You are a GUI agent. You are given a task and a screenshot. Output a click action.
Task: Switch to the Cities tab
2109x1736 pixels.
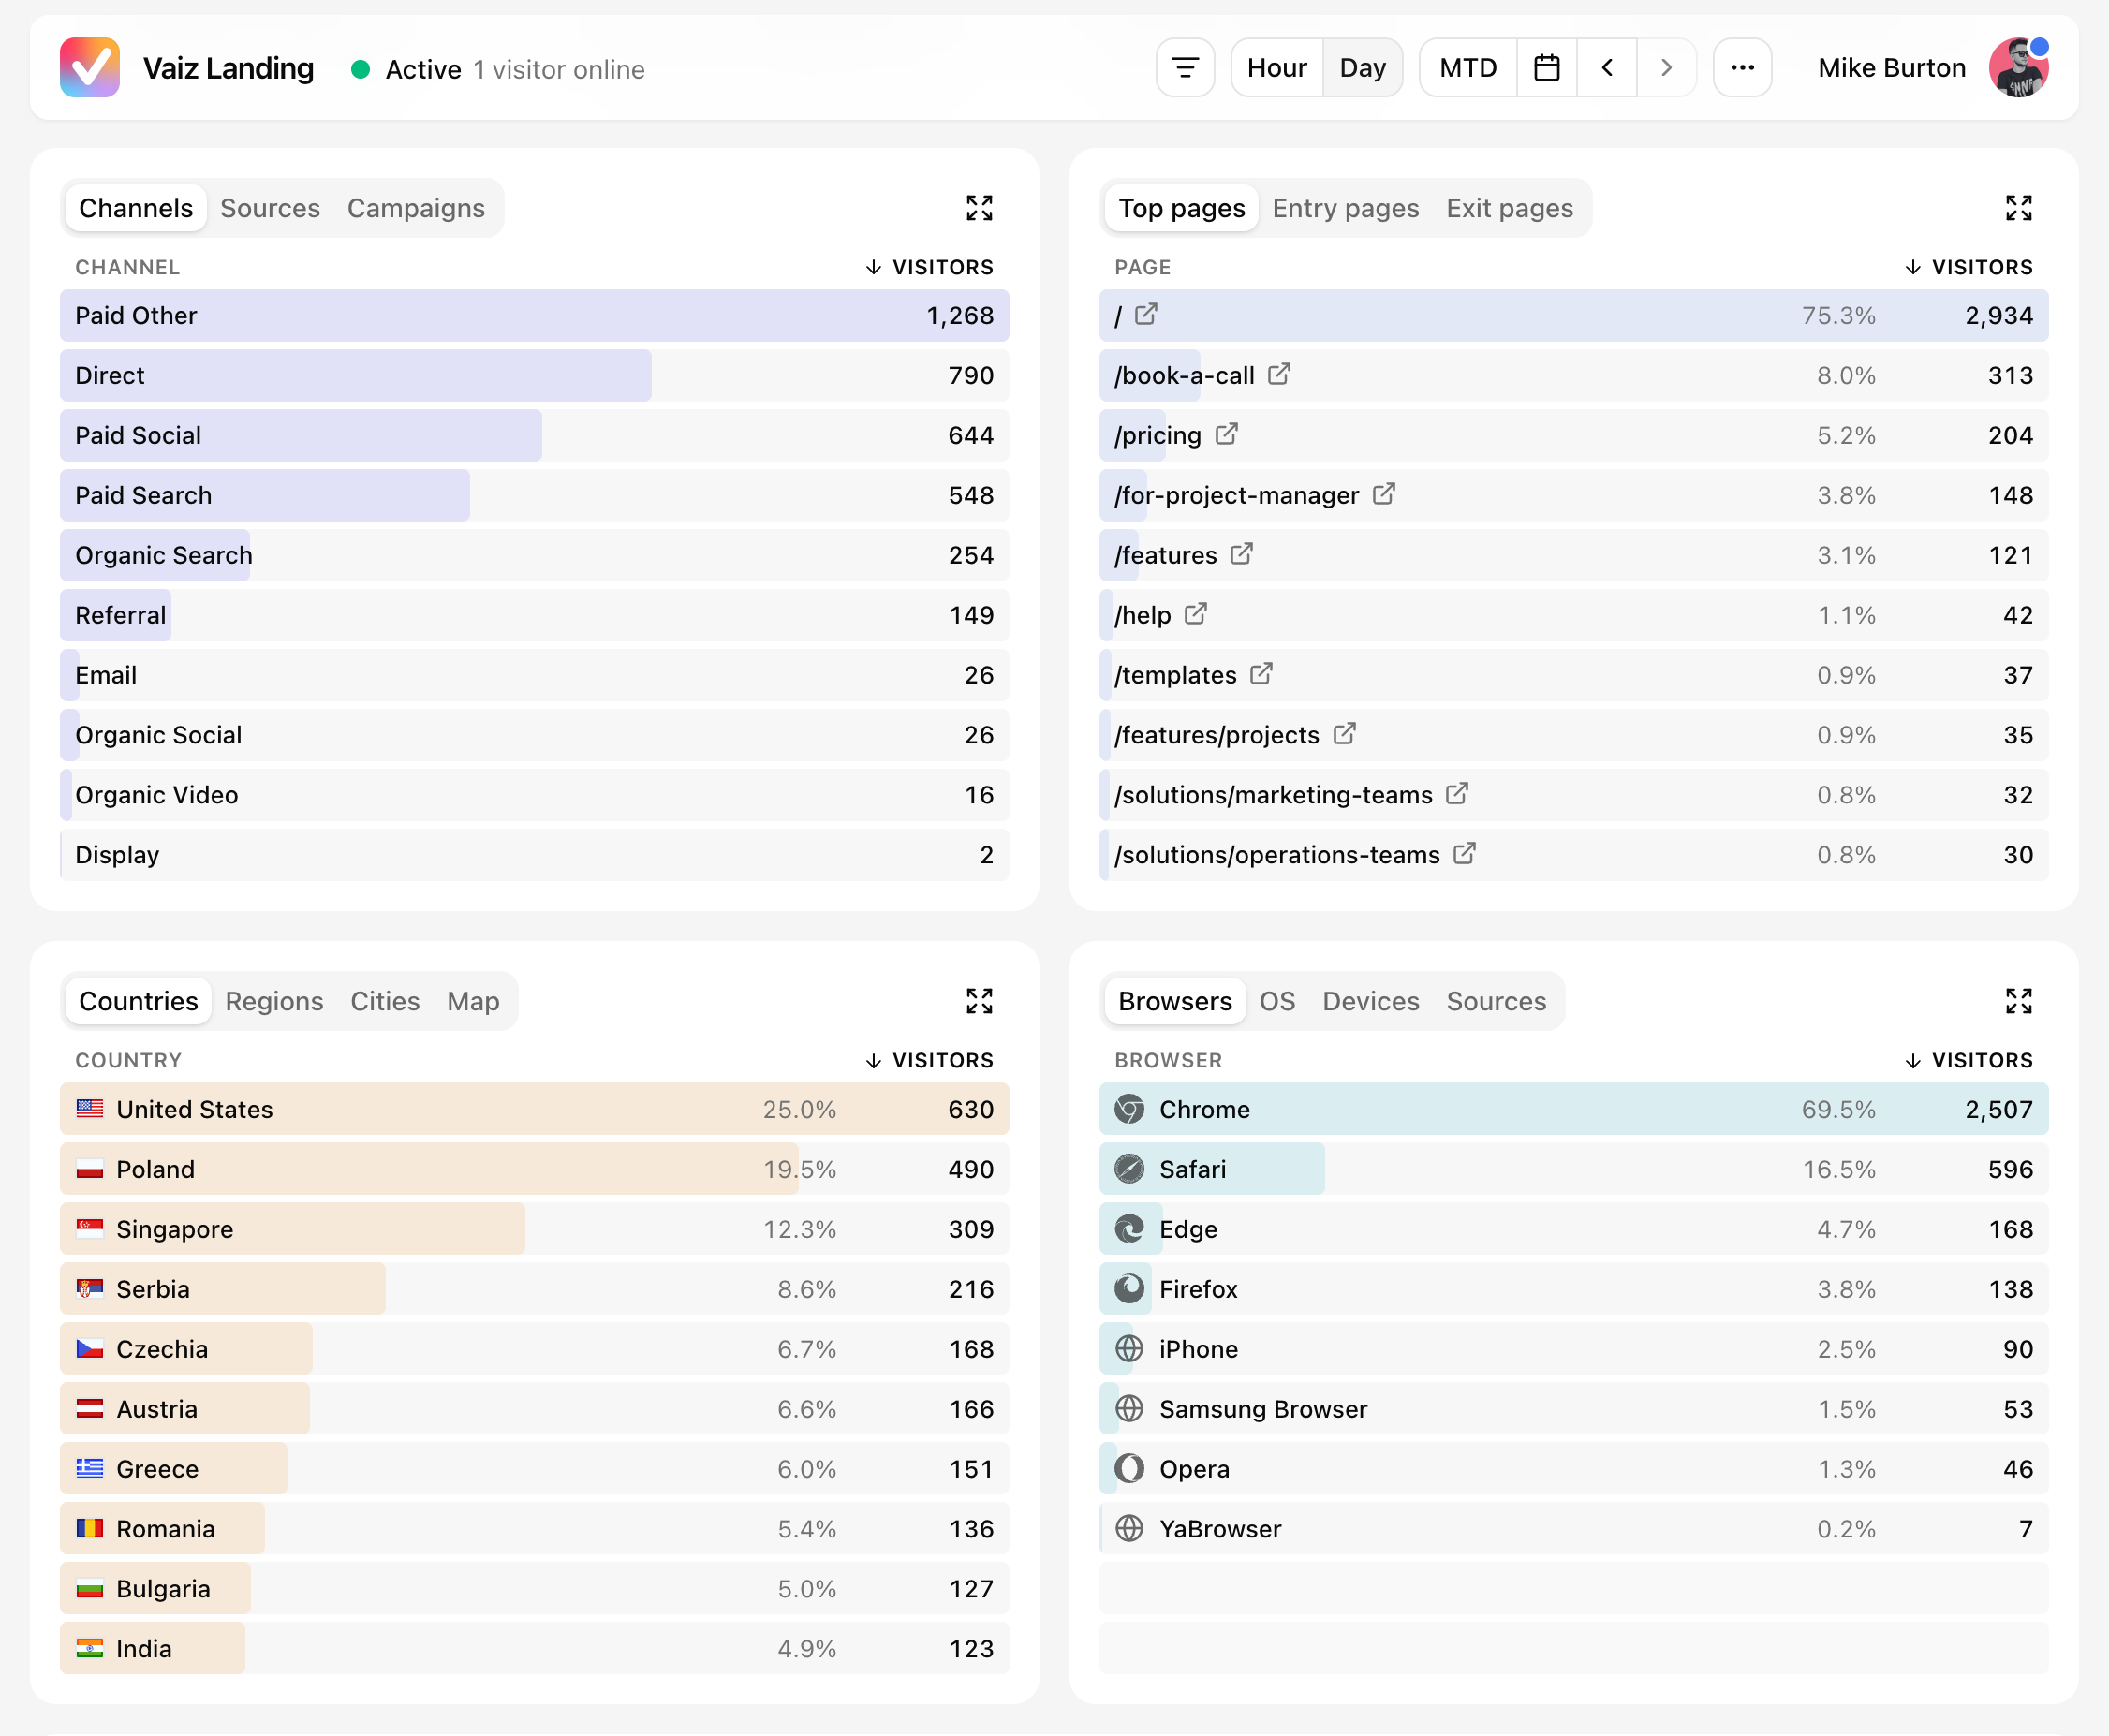click(x=385, y=1001)
